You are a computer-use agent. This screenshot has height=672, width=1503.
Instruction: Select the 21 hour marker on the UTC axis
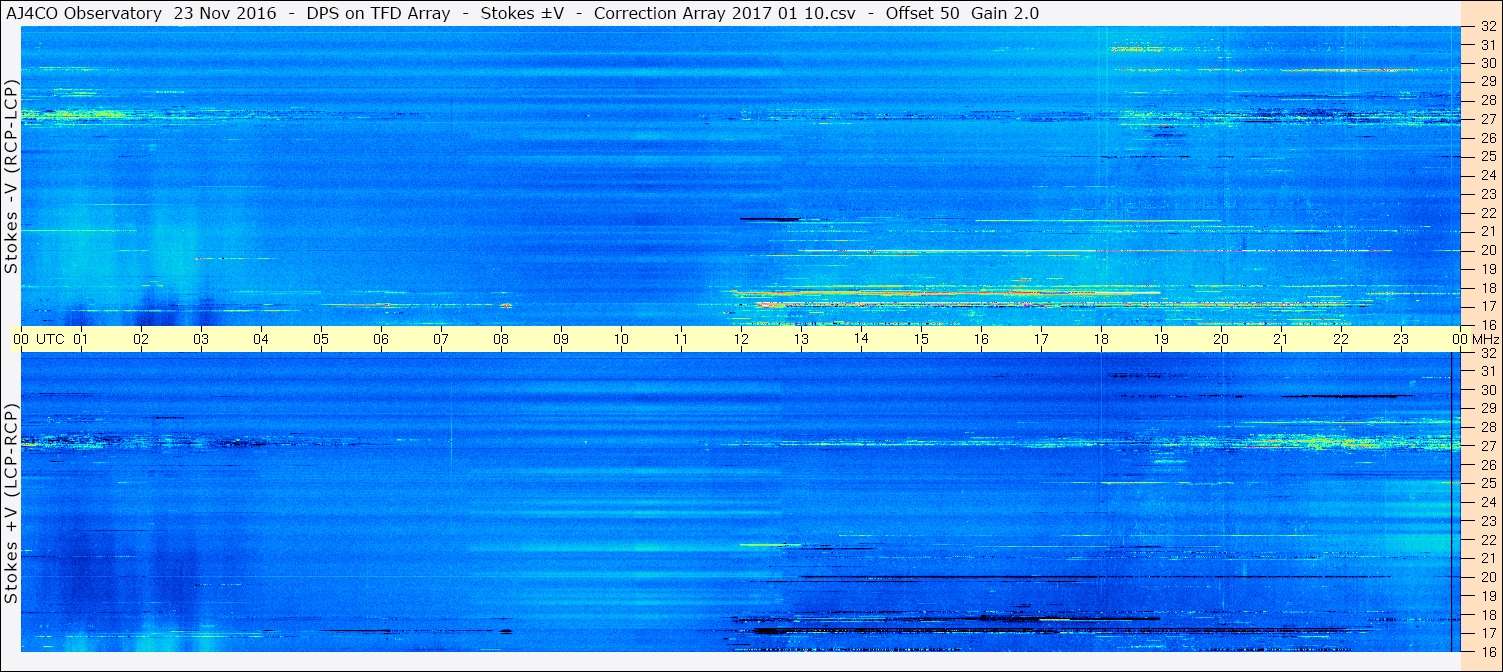coord(1281,339)
